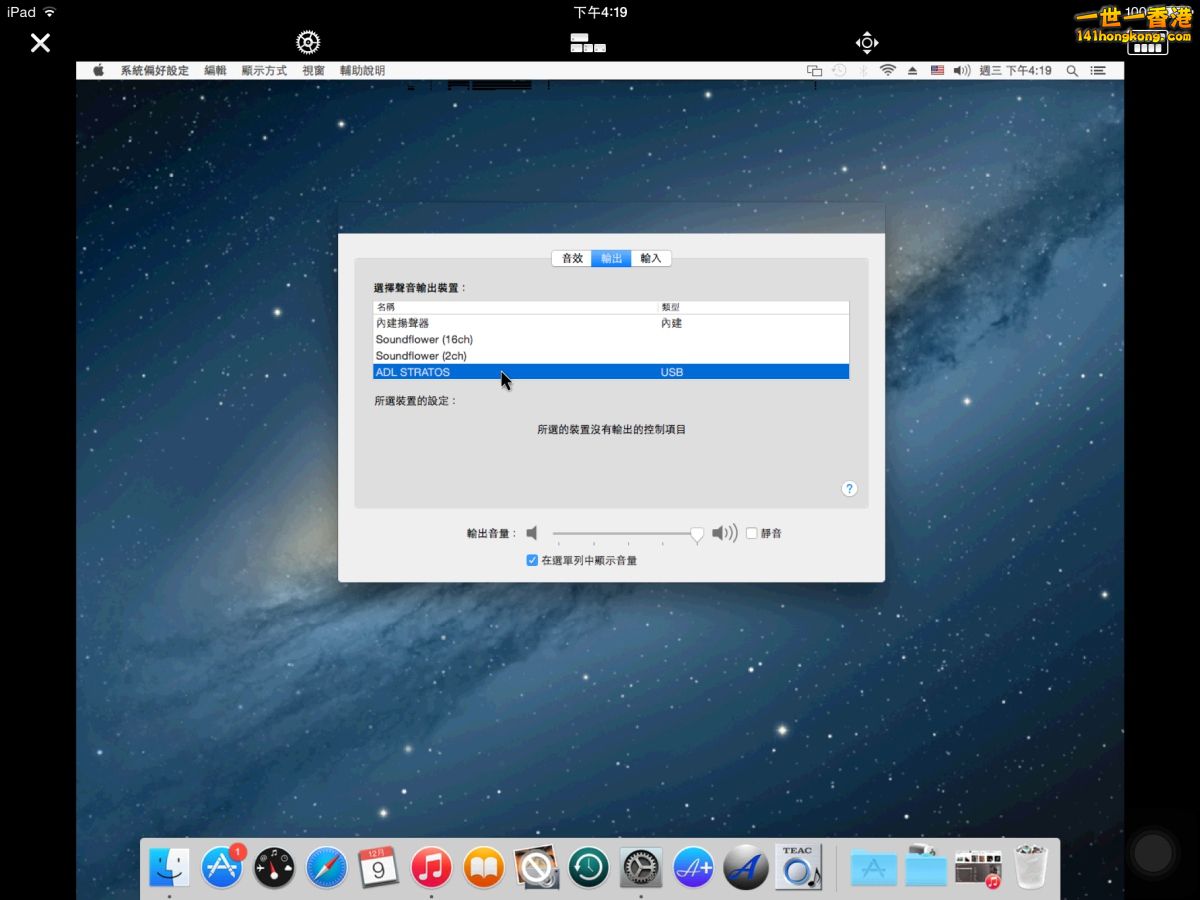Viewport: 1200px width, 900px height.
Task: Open the volume menu in menu bar
Action: point(961,71)
